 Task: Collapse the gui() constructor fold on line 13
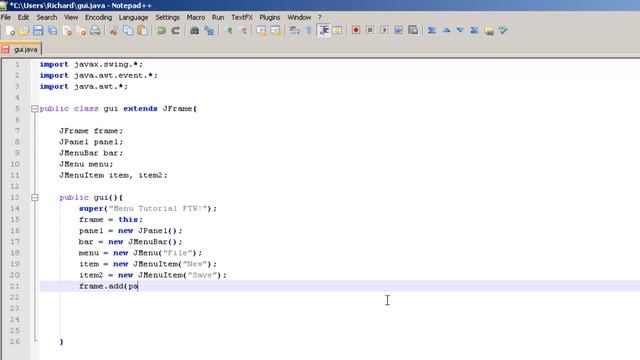35,198
